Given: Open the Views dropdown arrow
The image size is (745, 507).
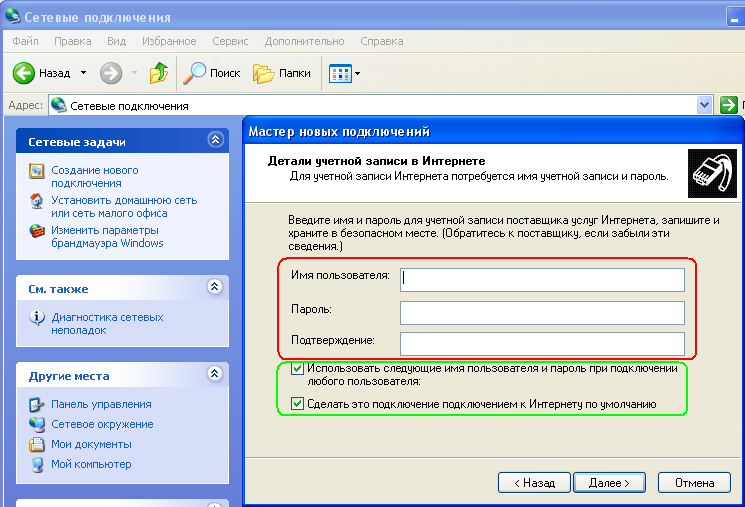Looking at the screenshot, I should [357, 74].
